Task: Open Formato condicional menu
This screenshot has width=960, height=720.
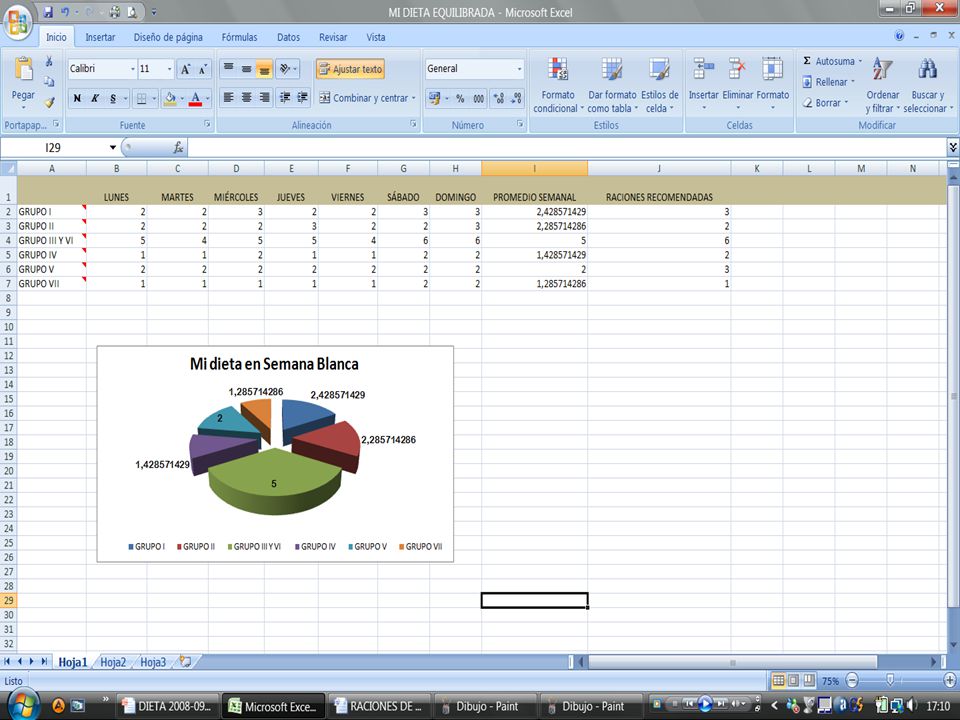Action: 558,84
